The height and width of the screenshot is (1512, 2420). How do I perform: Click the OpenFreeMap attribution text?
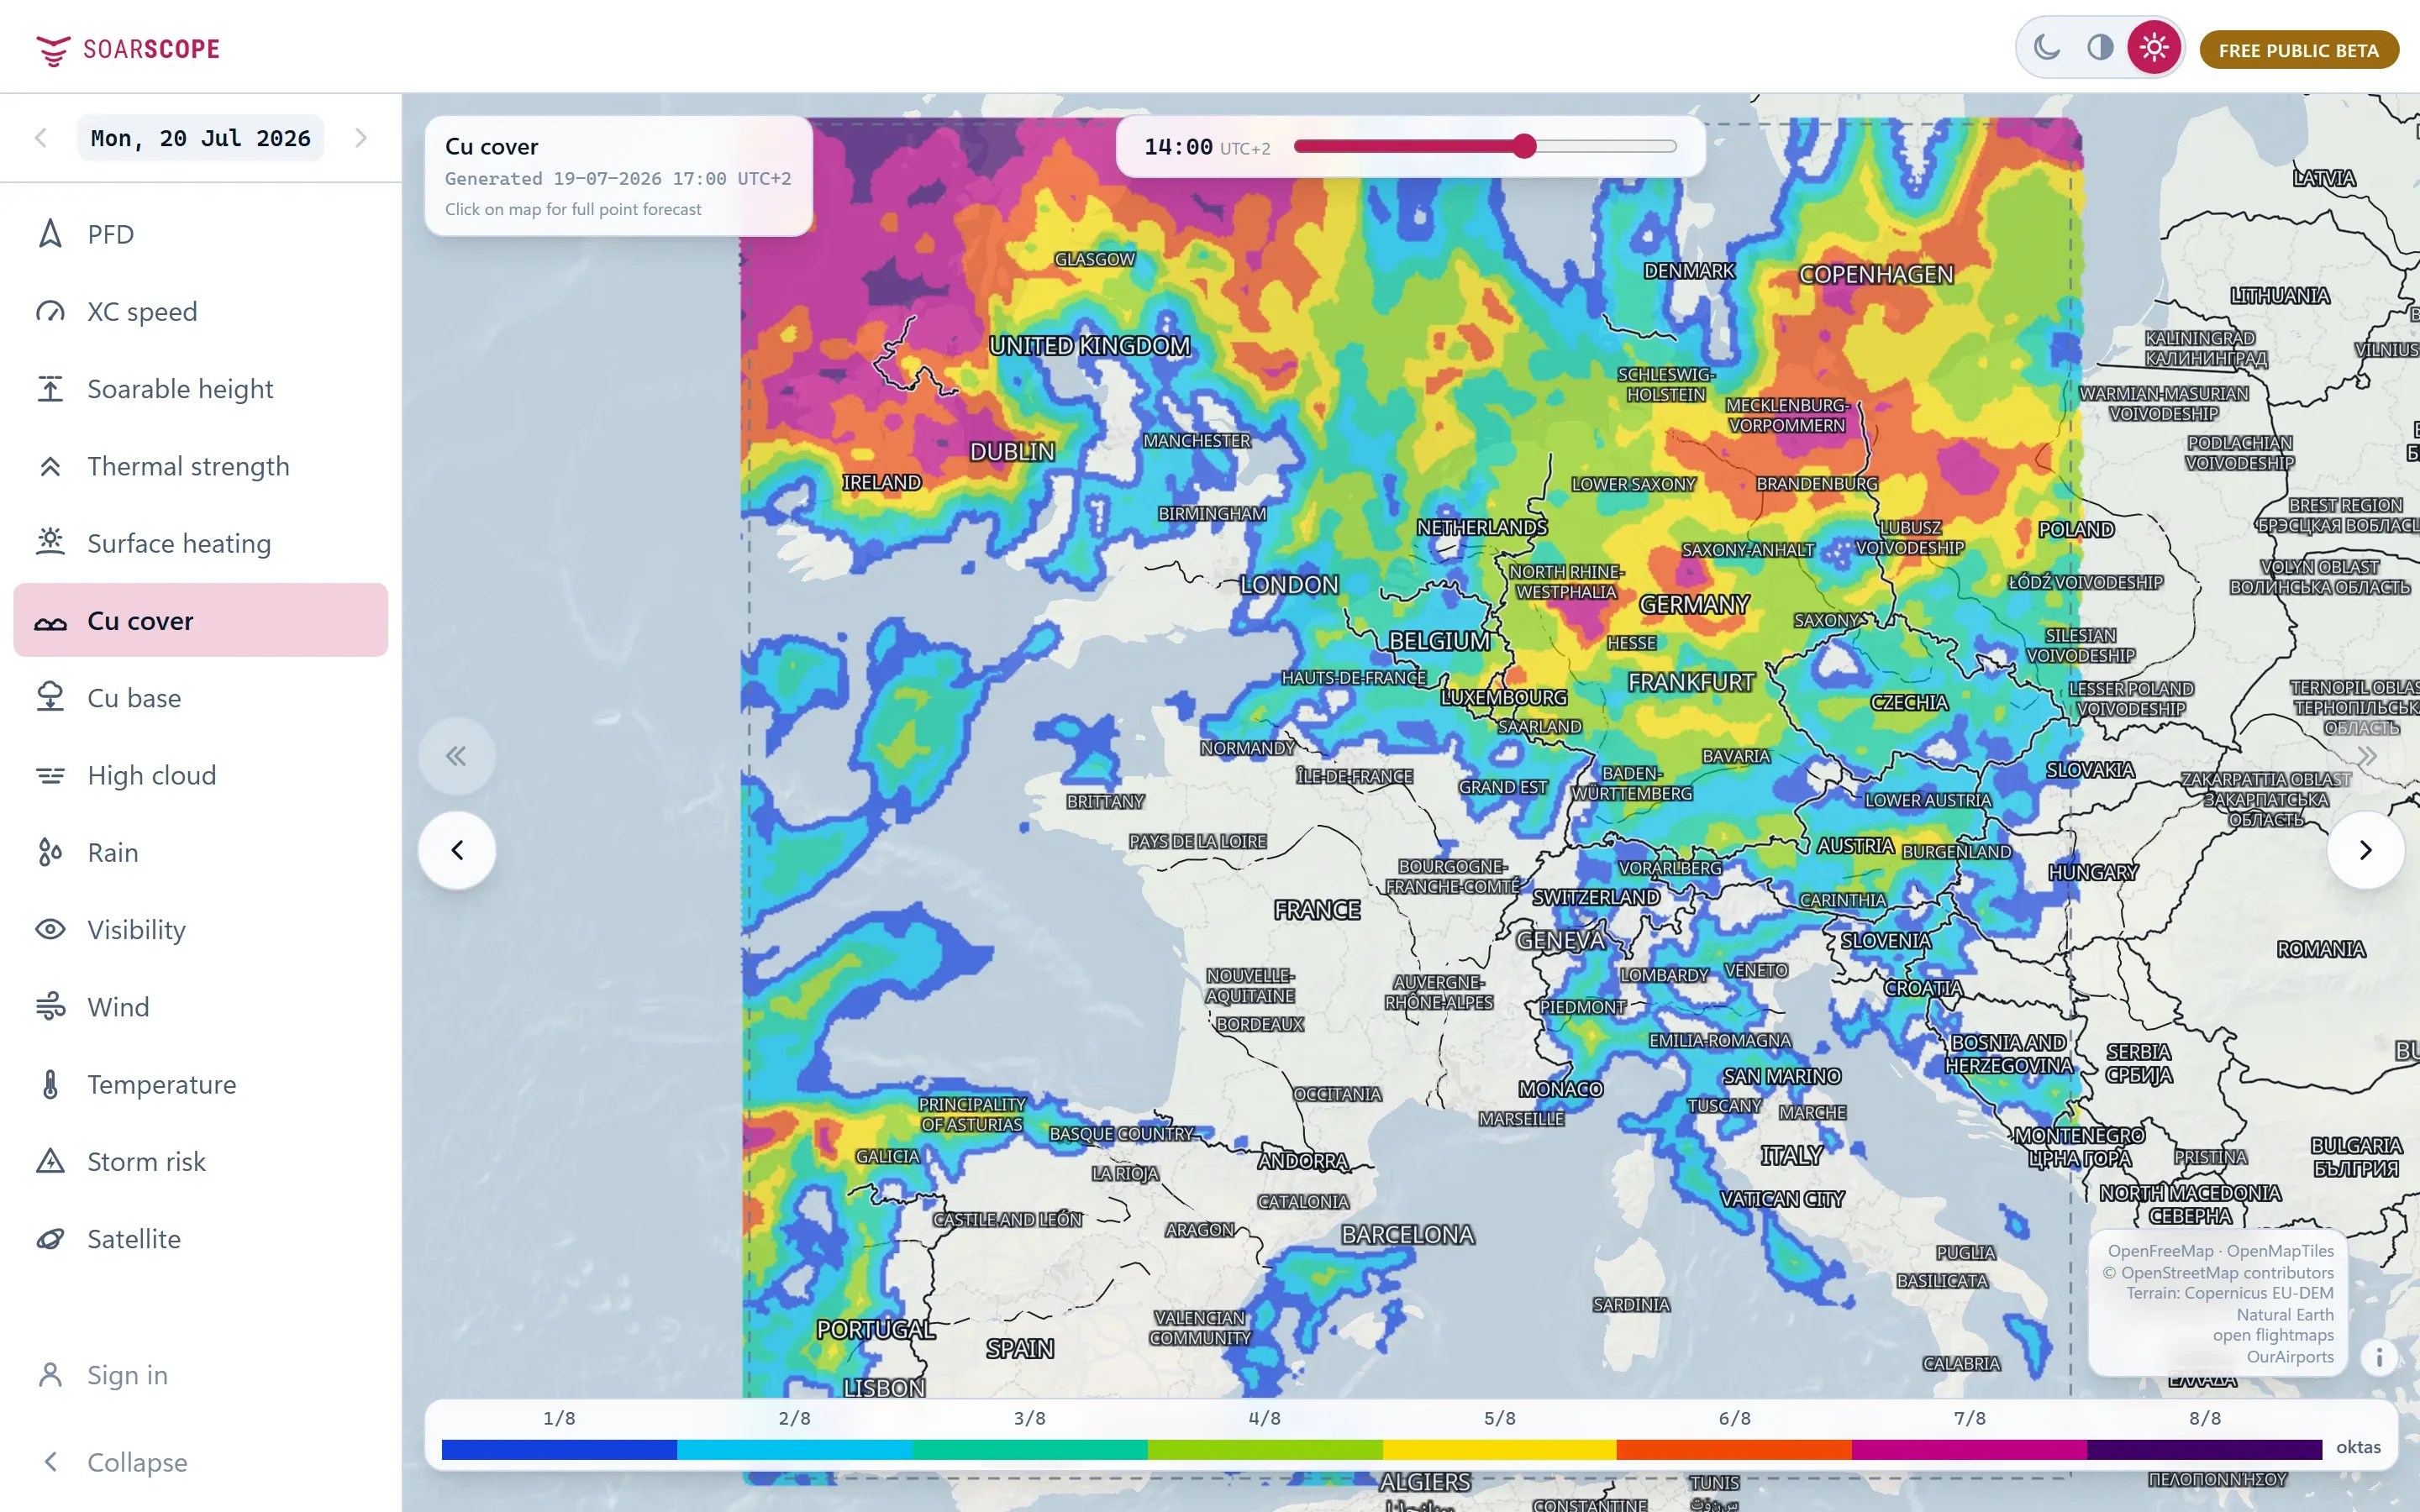click(x=2160, y=1251)
